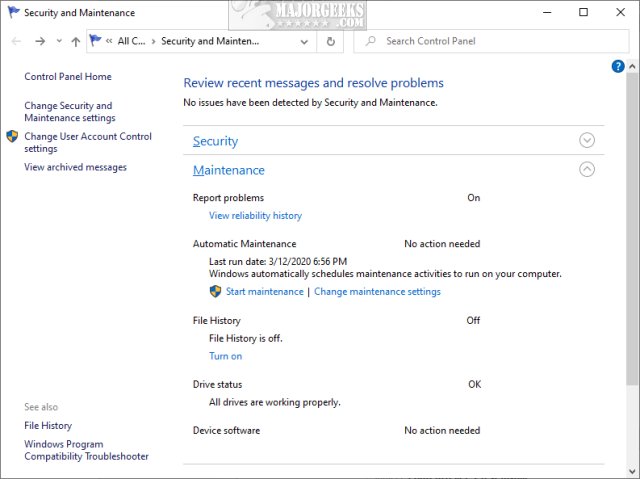640x479 pixels.
Task: Expand the Security section chevron
Action: 587,141
